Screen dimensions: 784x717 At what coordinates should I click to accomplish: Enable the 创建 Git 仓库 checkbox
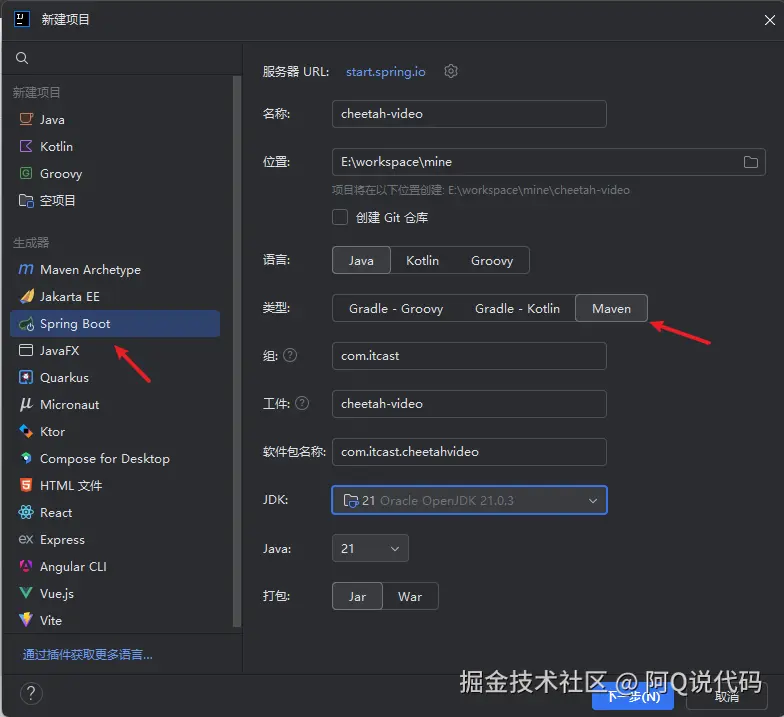340,218
